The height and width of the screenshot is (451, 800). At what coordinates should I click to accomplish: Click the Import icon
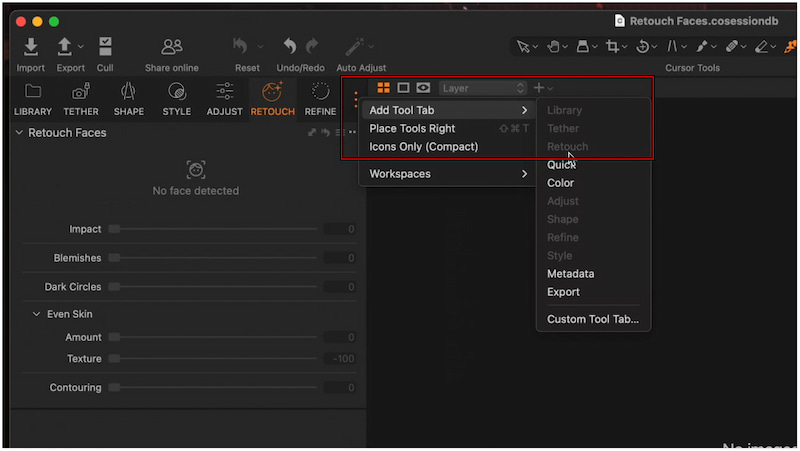[31, 47]
